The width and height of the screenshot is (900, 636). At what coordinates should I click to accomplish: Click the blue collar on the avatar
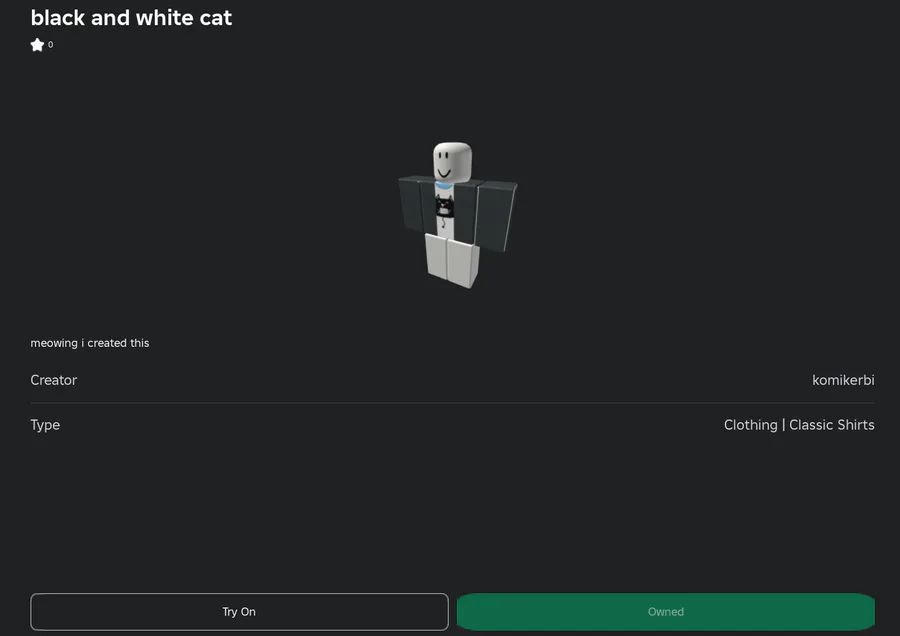pyautogui.click(x=443, y=185)
